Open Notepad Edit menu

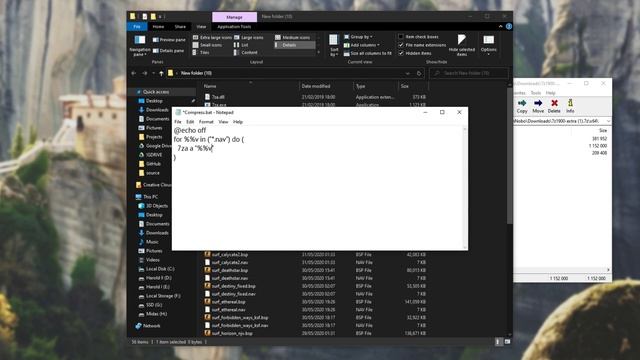click(190, 122)
